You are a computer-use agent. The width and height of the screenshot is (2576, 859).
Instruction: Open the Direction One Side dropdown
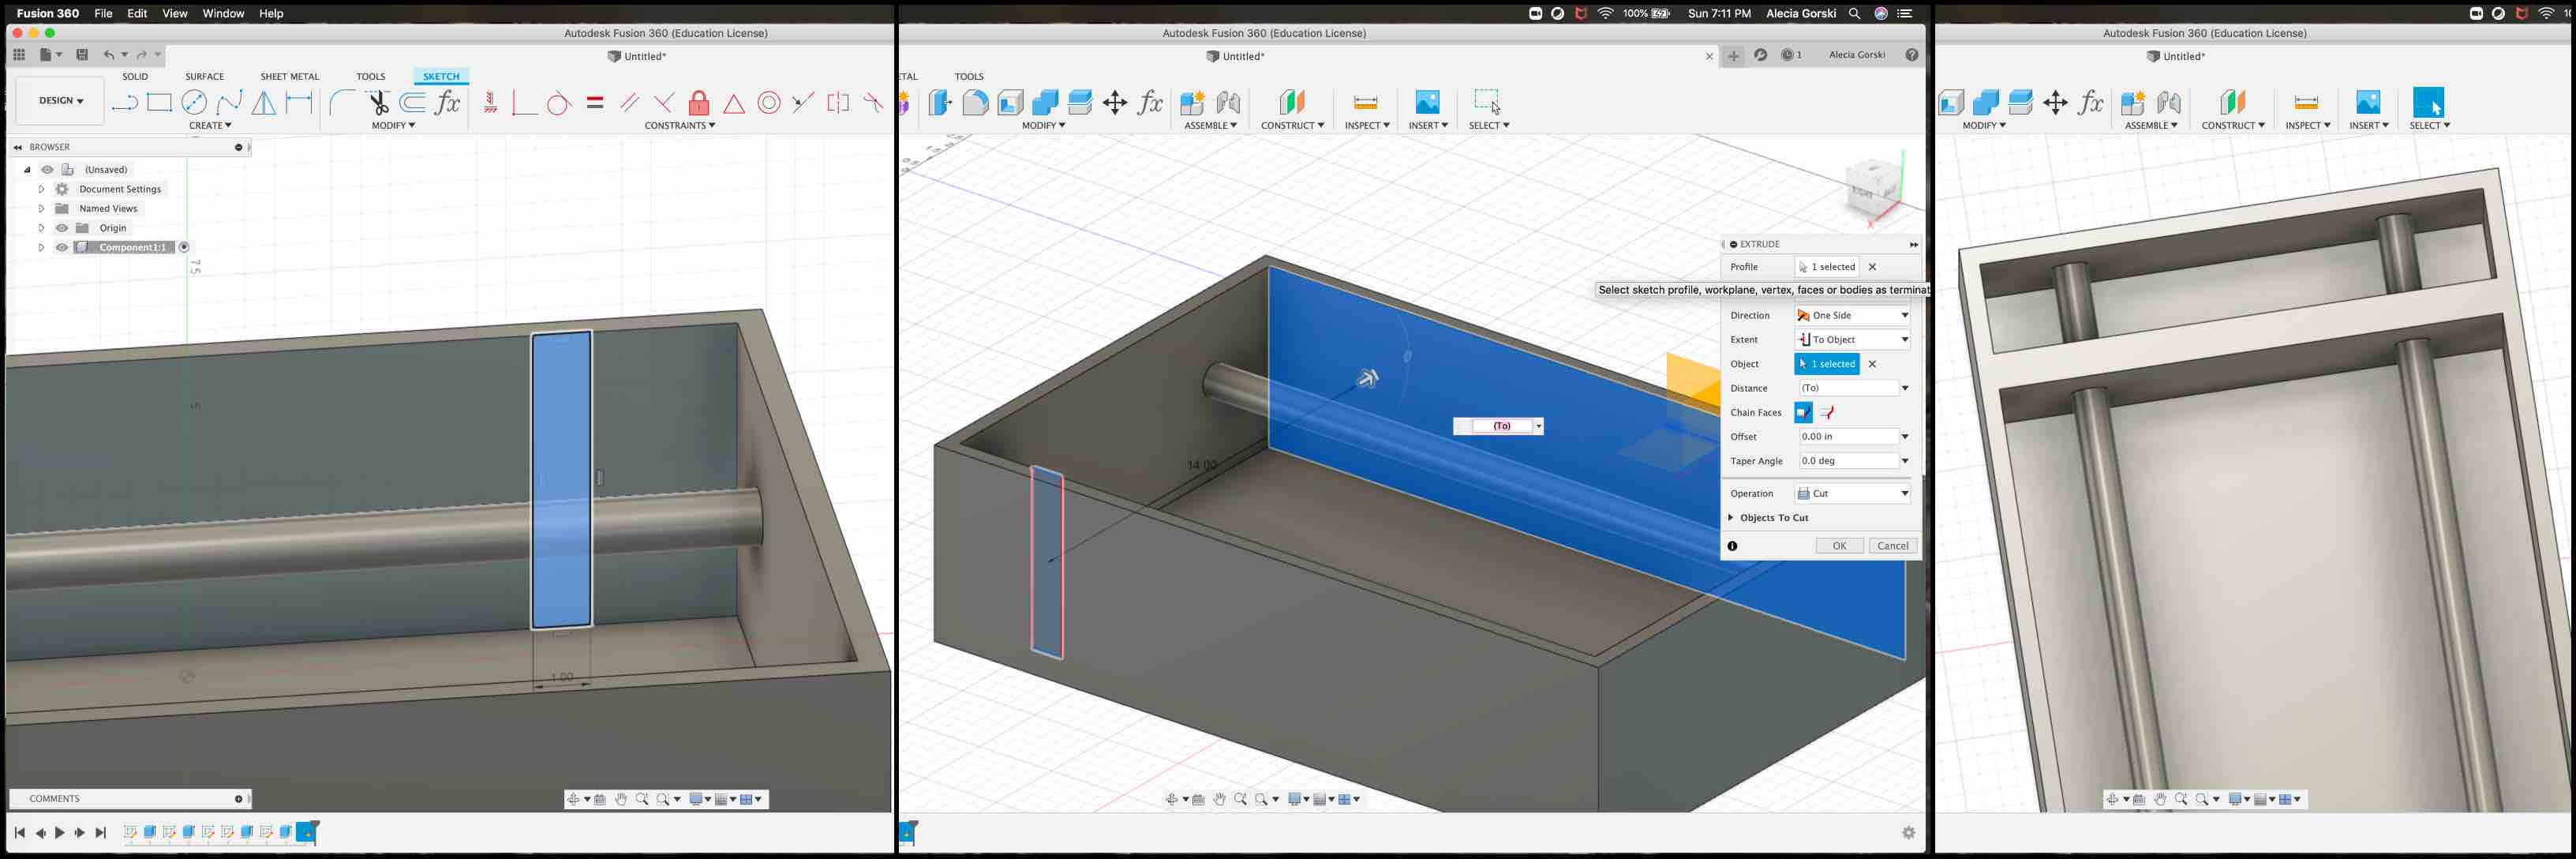point(1853,315)
